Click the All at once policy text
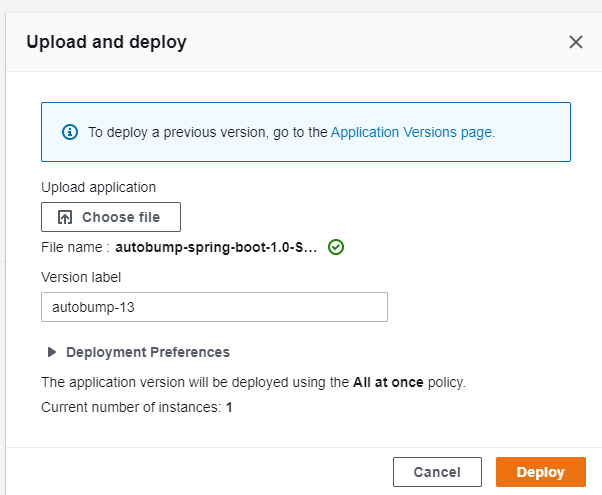The width and height of the screenshot is (602, 495). [x=388, y=382]
